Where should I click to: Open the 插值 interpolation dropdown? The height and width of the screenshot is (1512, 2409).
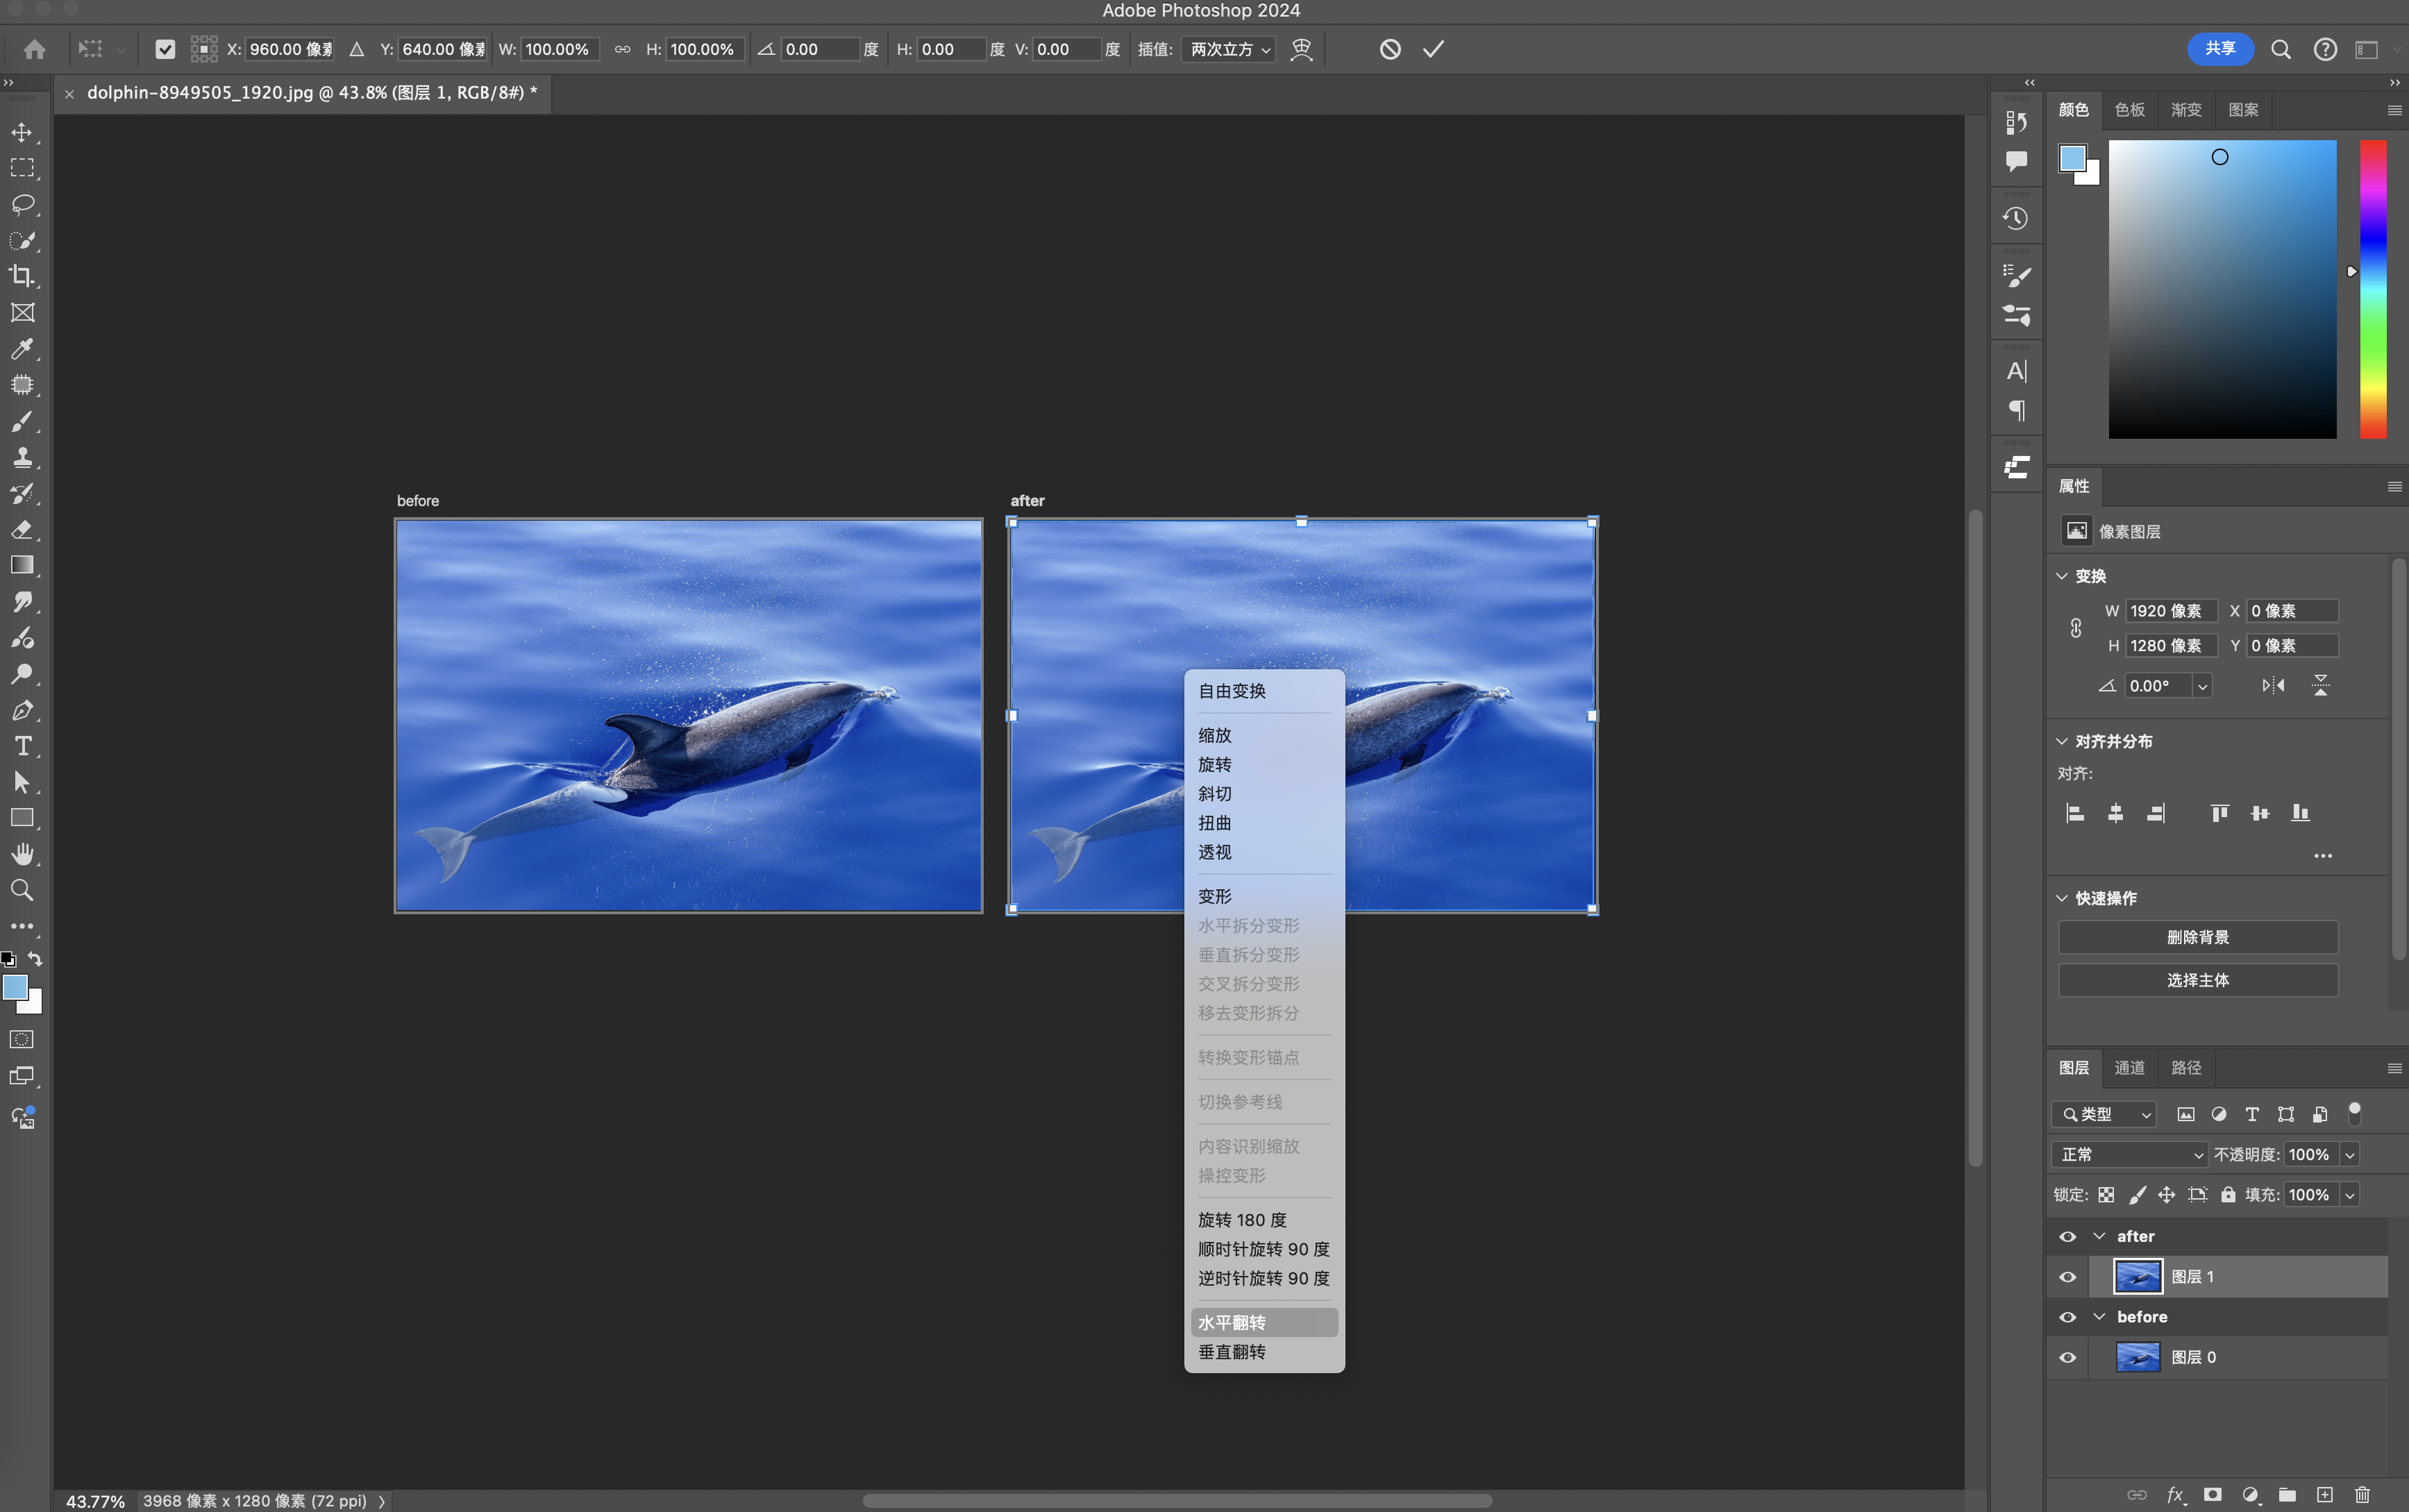[x=1228, y=49]
